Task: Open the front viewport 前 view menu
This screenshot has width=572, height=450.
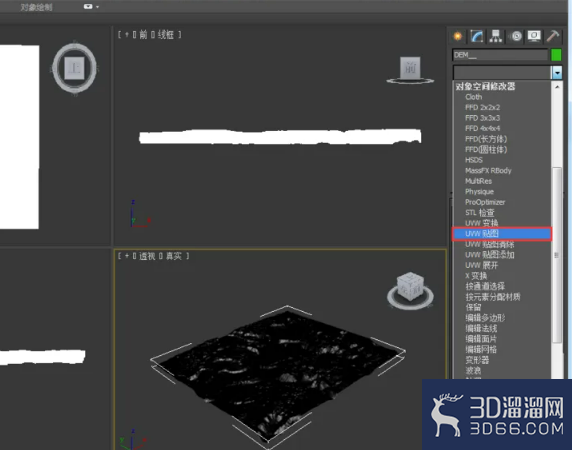Action: click(x=143, y=35)
